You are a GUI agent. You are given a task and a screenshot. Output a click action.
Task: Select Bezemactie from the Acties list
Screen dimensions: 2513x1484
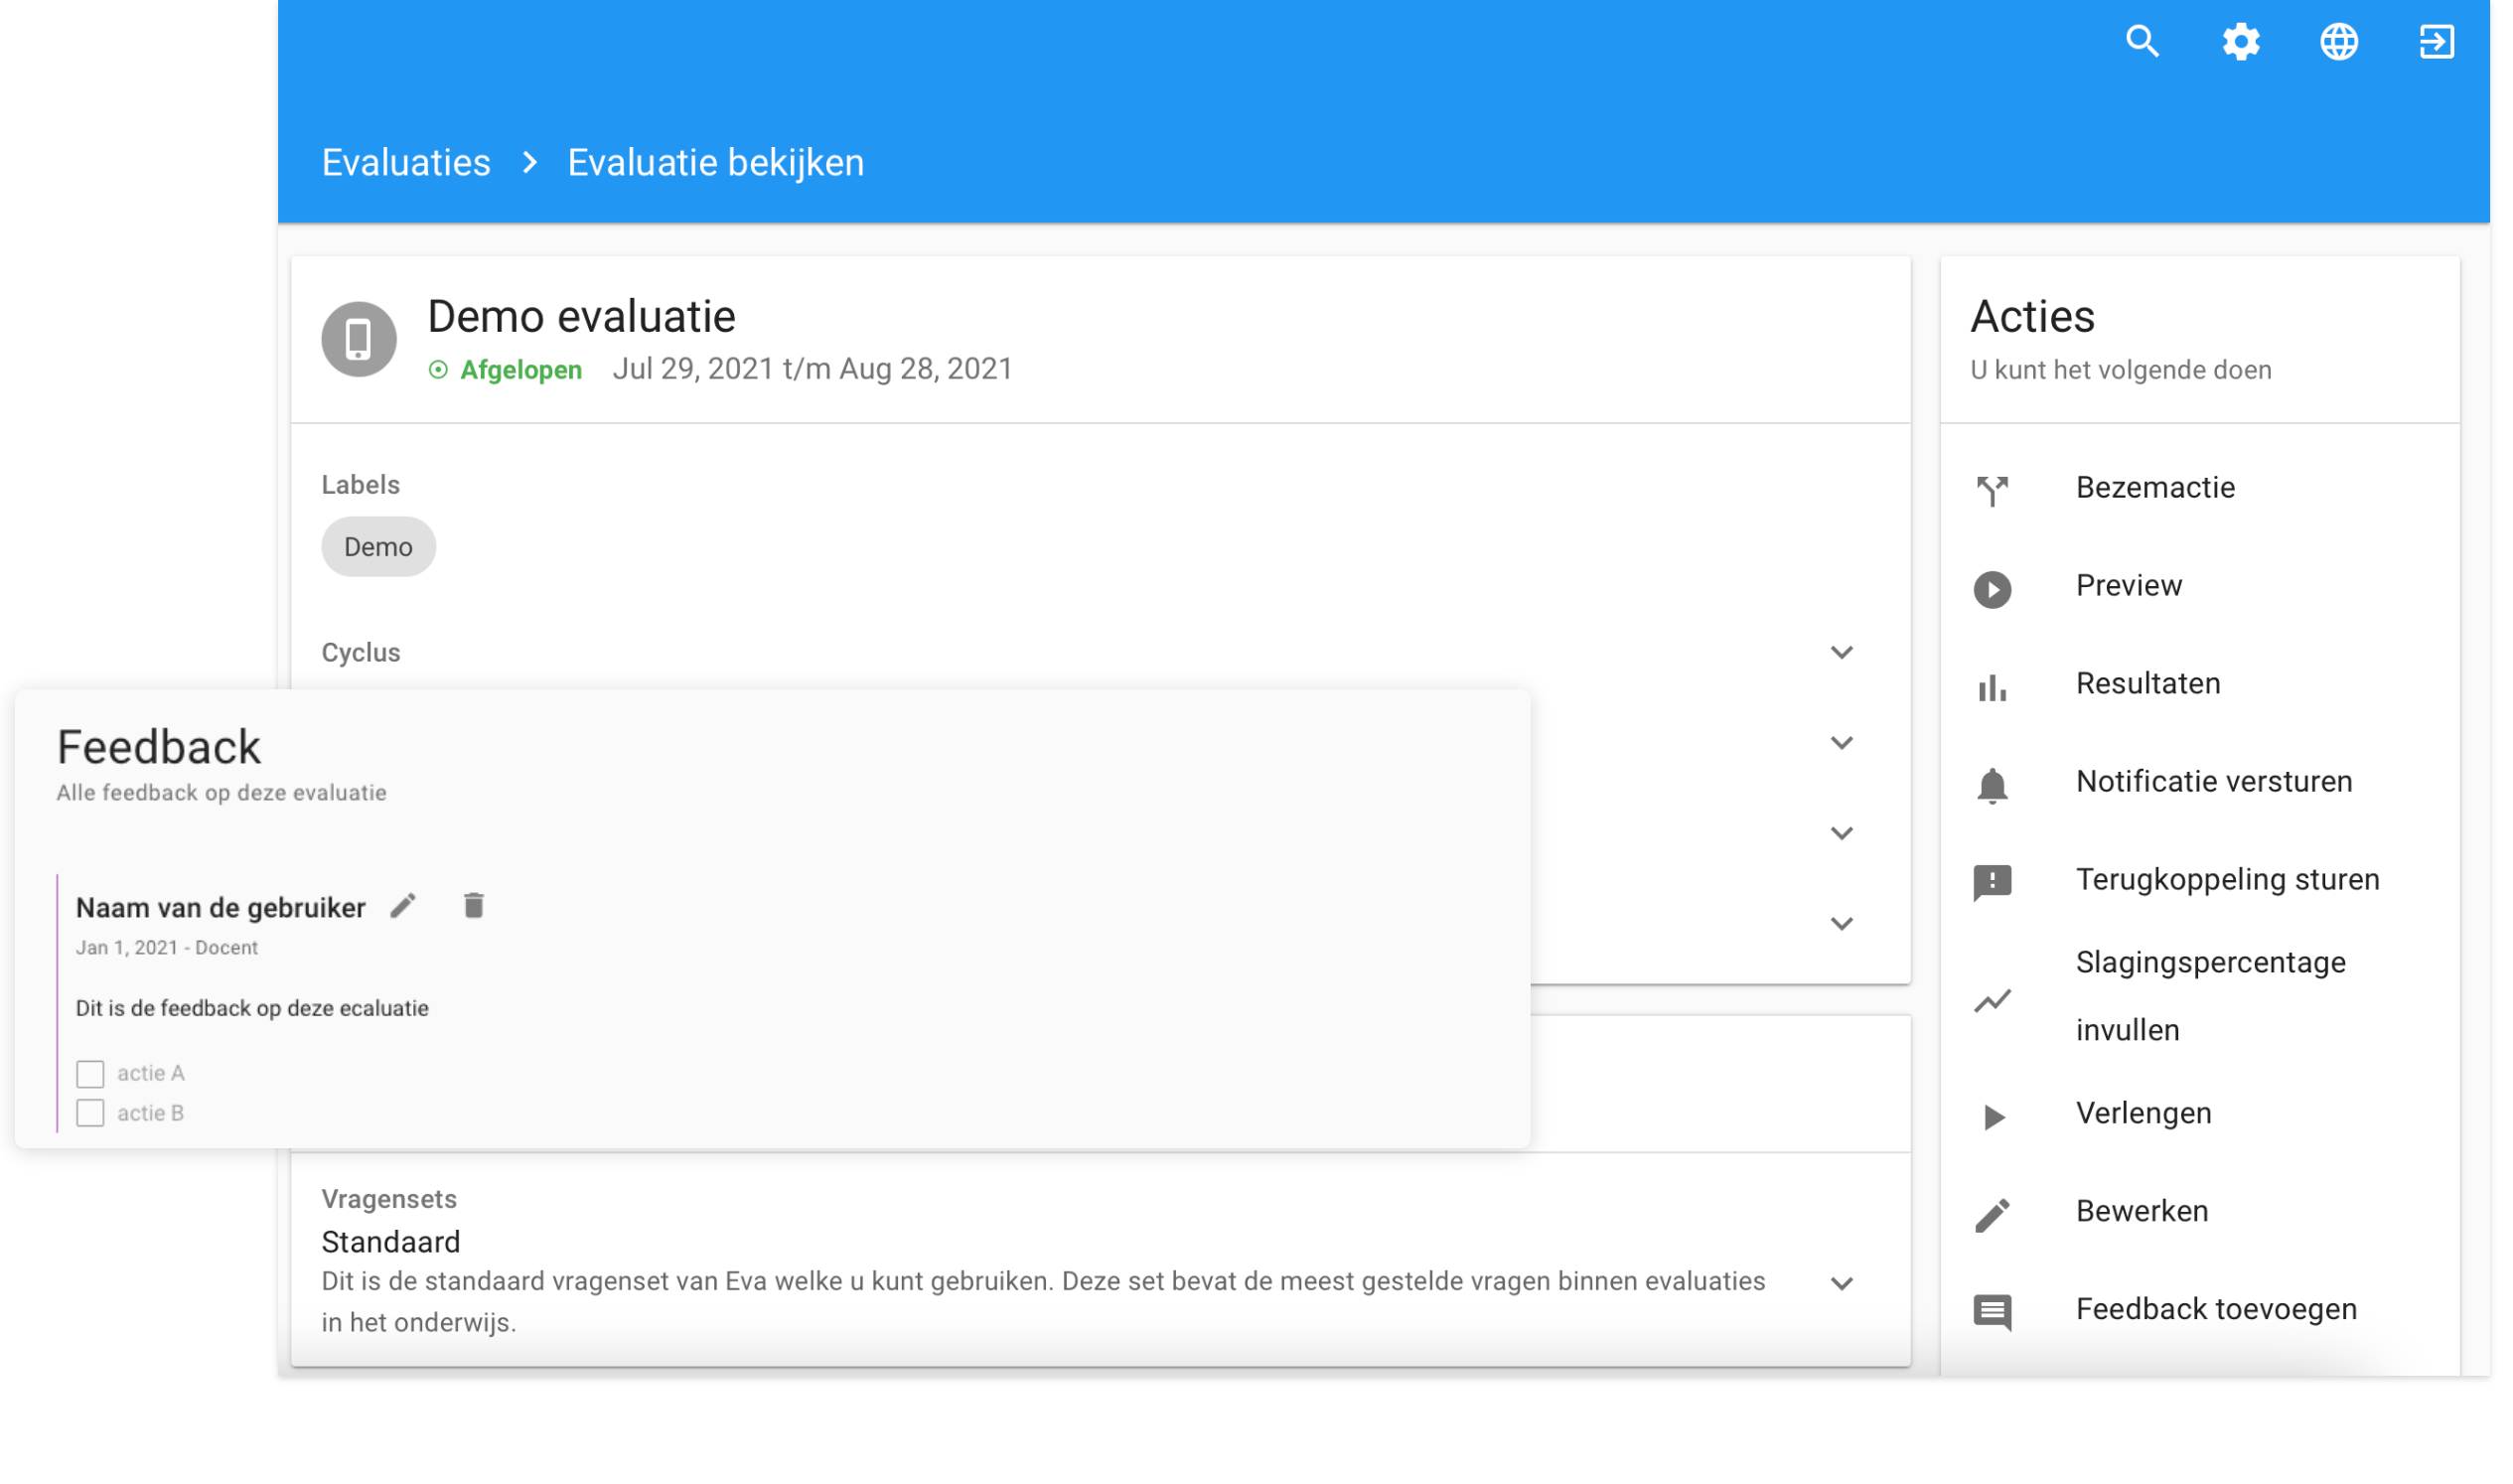[x=2155, y=488]
